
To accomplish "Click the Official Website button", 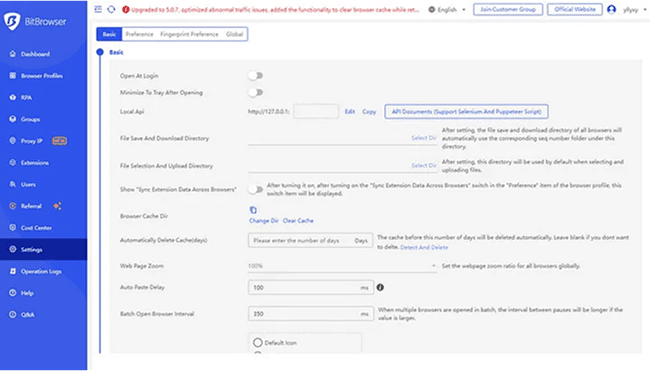I will [x=575, y=9].
